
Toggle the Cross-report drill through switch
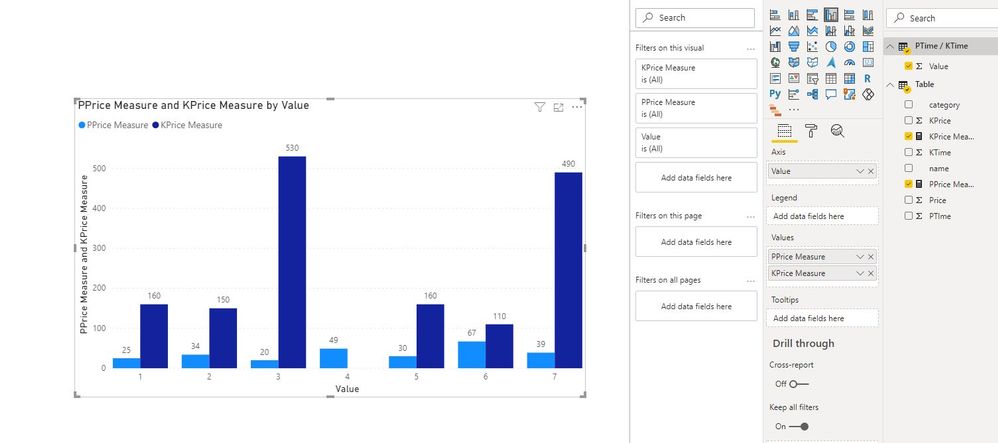point(798,384)
